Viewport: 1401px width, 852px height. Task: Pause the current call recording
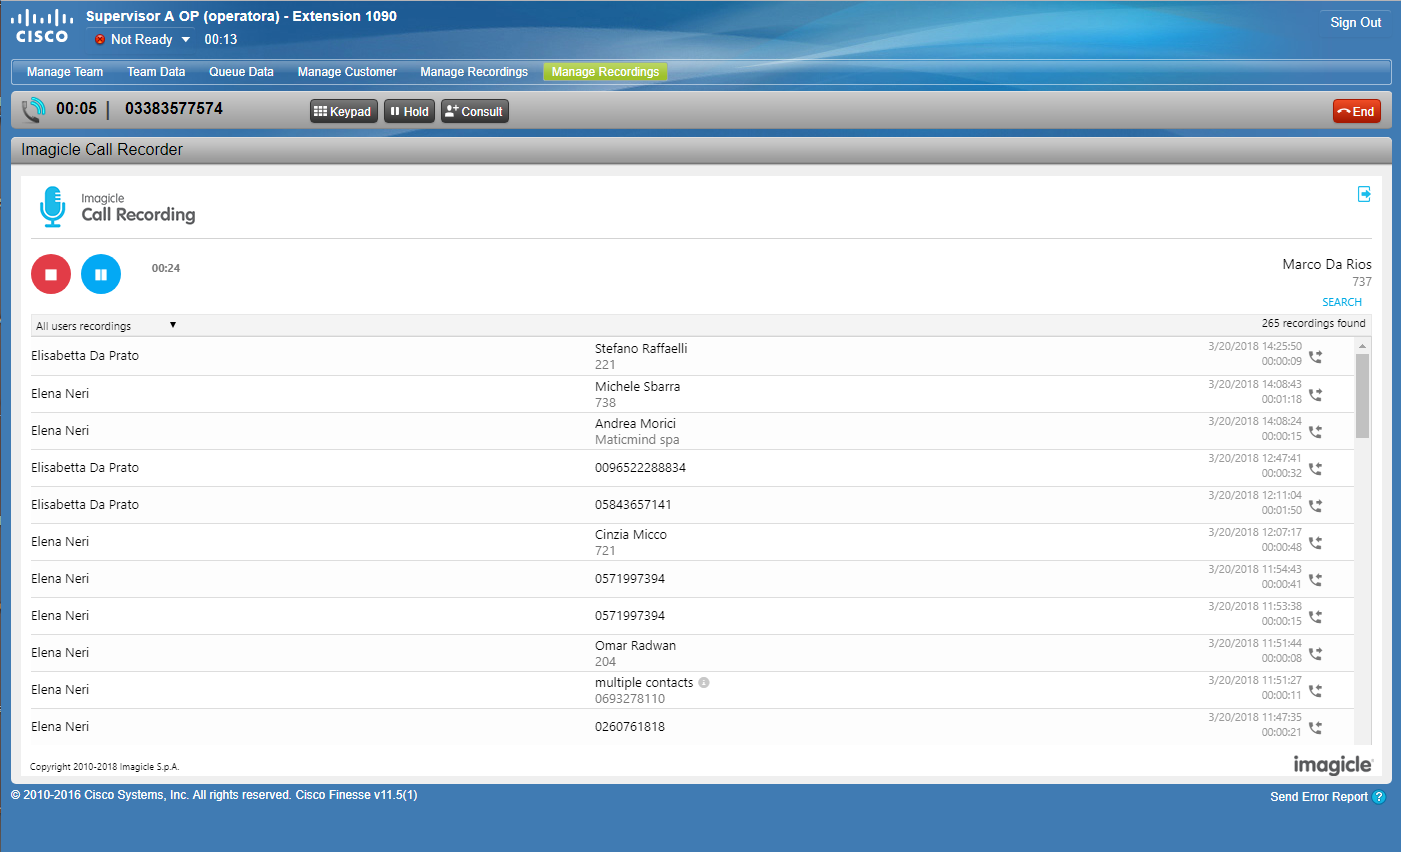(x=101, y=274)
